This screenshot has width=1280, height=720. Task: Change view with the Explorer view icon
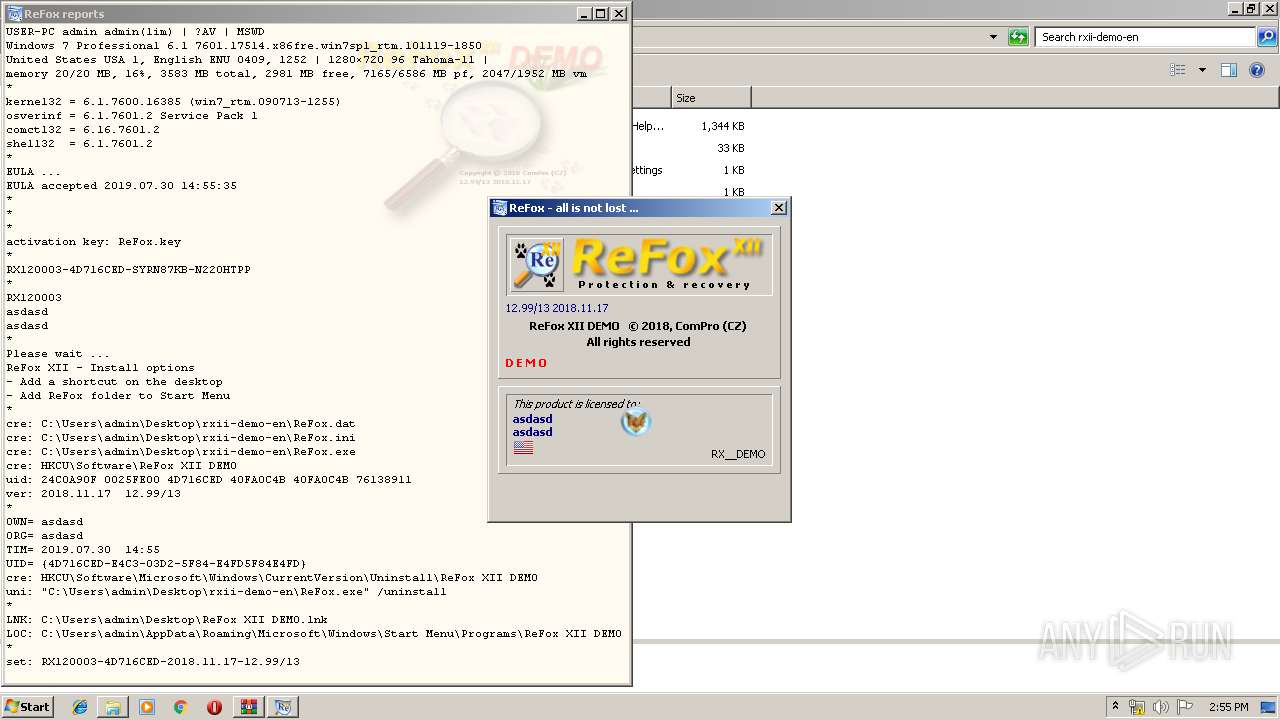1178,70
